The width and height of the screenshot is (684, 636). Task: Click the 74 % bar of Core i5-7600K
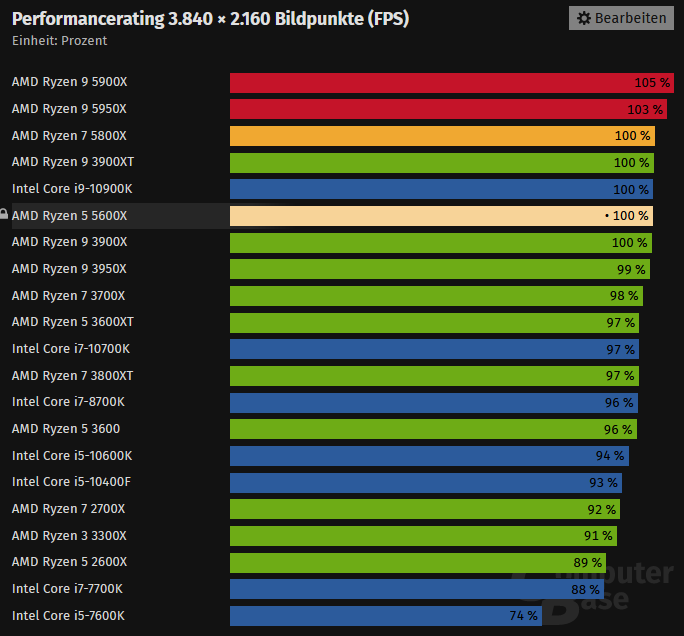(386, 616)
